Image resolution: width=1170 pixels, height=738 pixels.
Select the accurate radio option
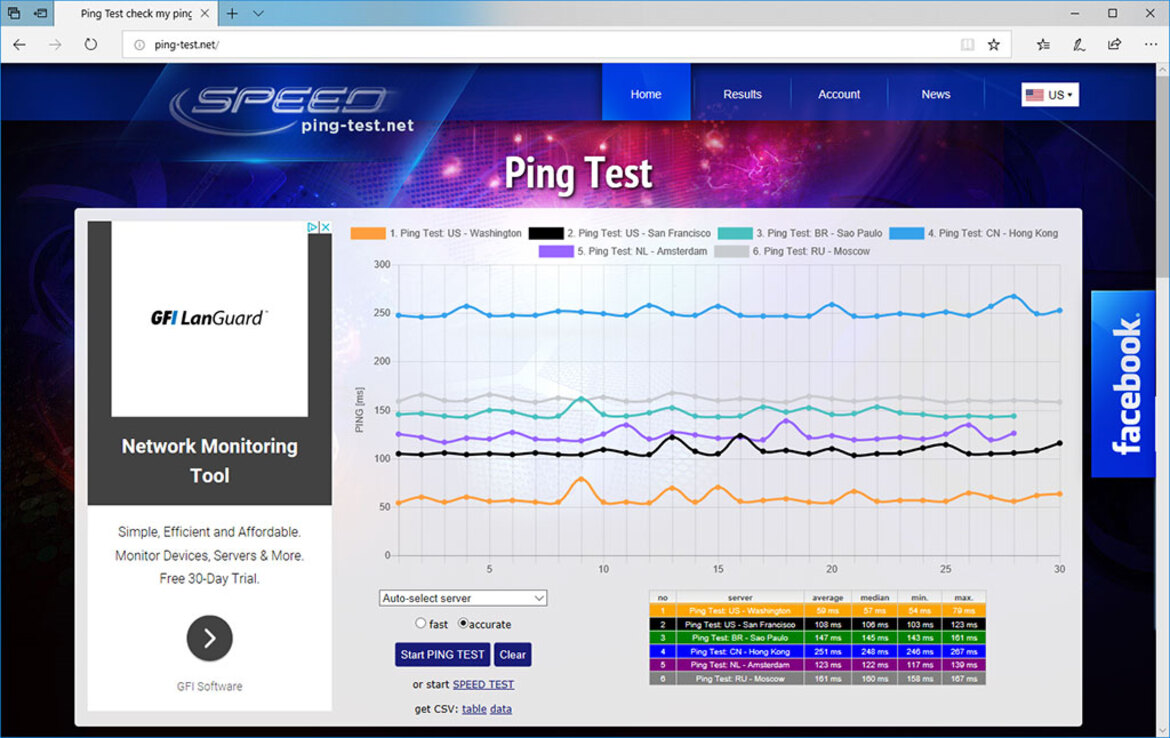463,623
